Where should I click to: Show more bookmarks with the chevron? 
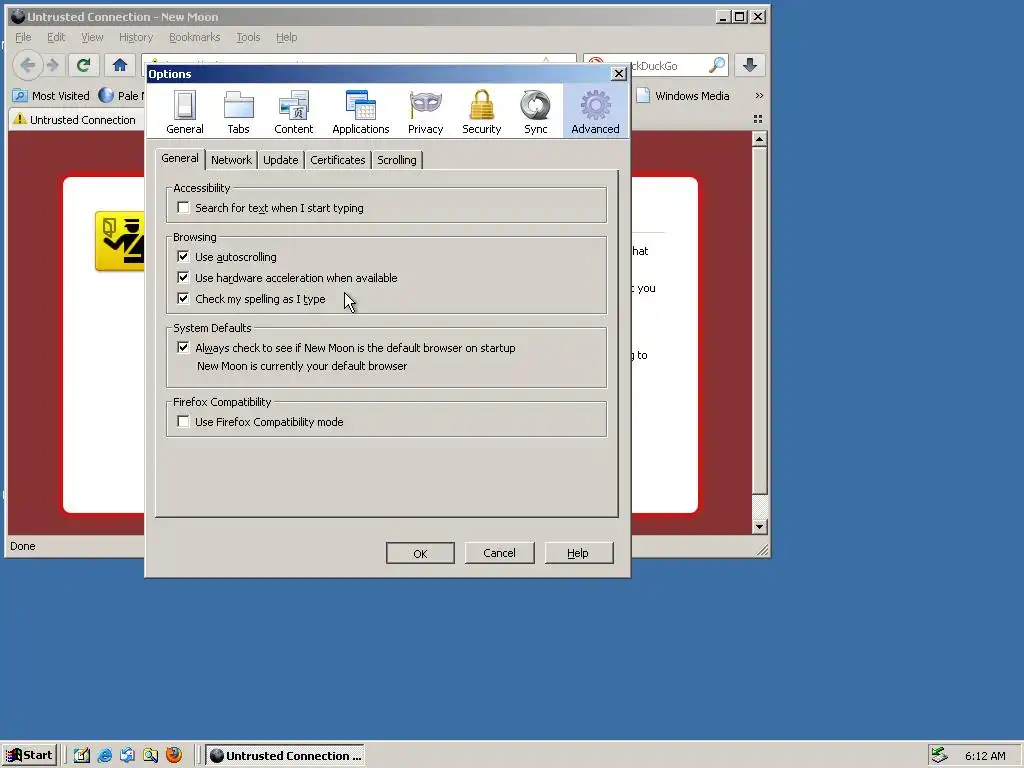(x=759, y=95)
